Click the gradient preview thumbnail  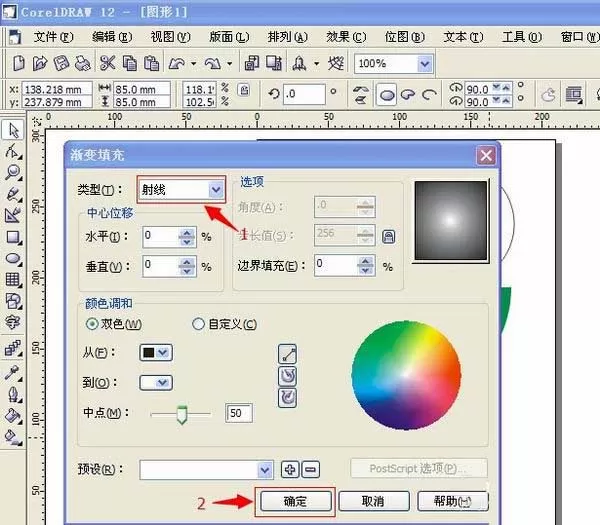pos(451,221)
